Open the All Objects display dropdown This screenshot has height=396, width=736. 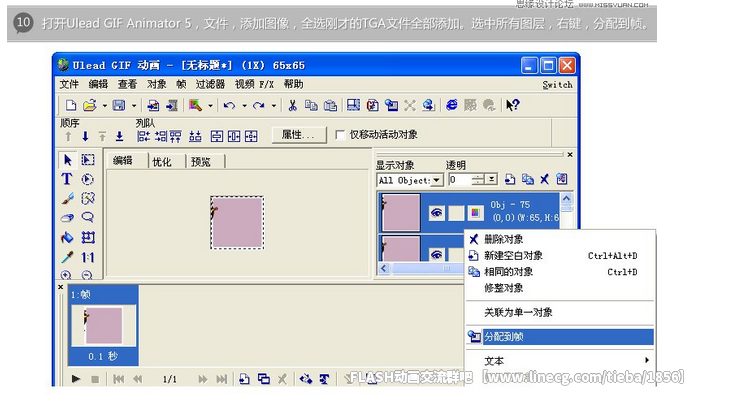(x=437, y=180)
